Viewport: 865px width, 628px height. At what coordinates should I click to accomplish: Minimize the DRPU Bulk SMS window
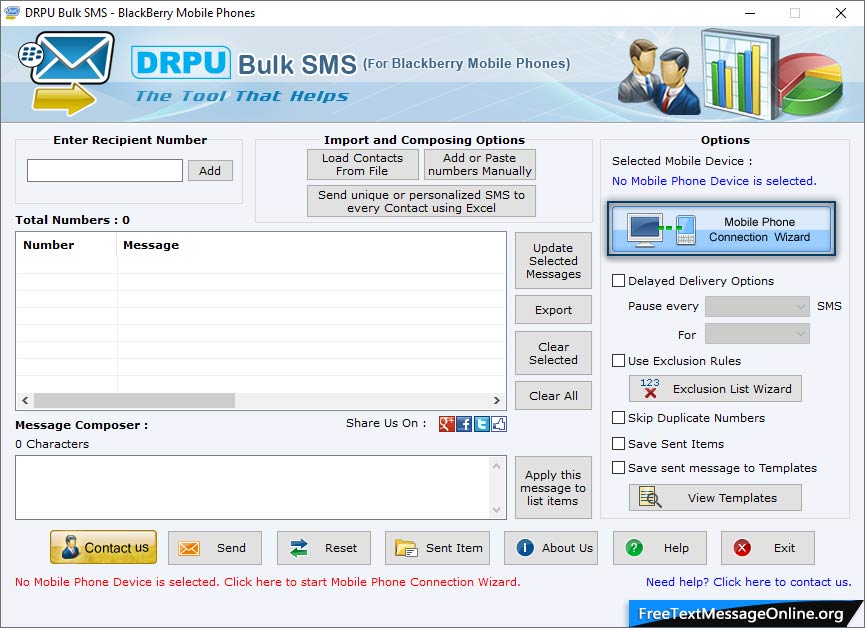coord(750,13)
